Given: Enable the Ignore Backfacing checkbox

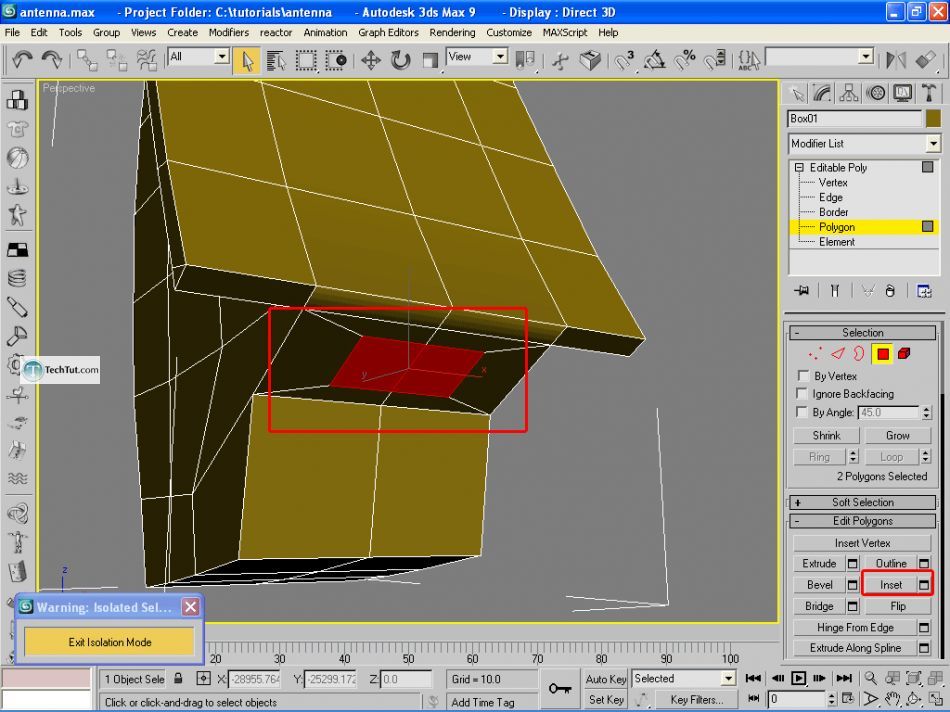Looking at the screenshot, I should tap(802, 394).
